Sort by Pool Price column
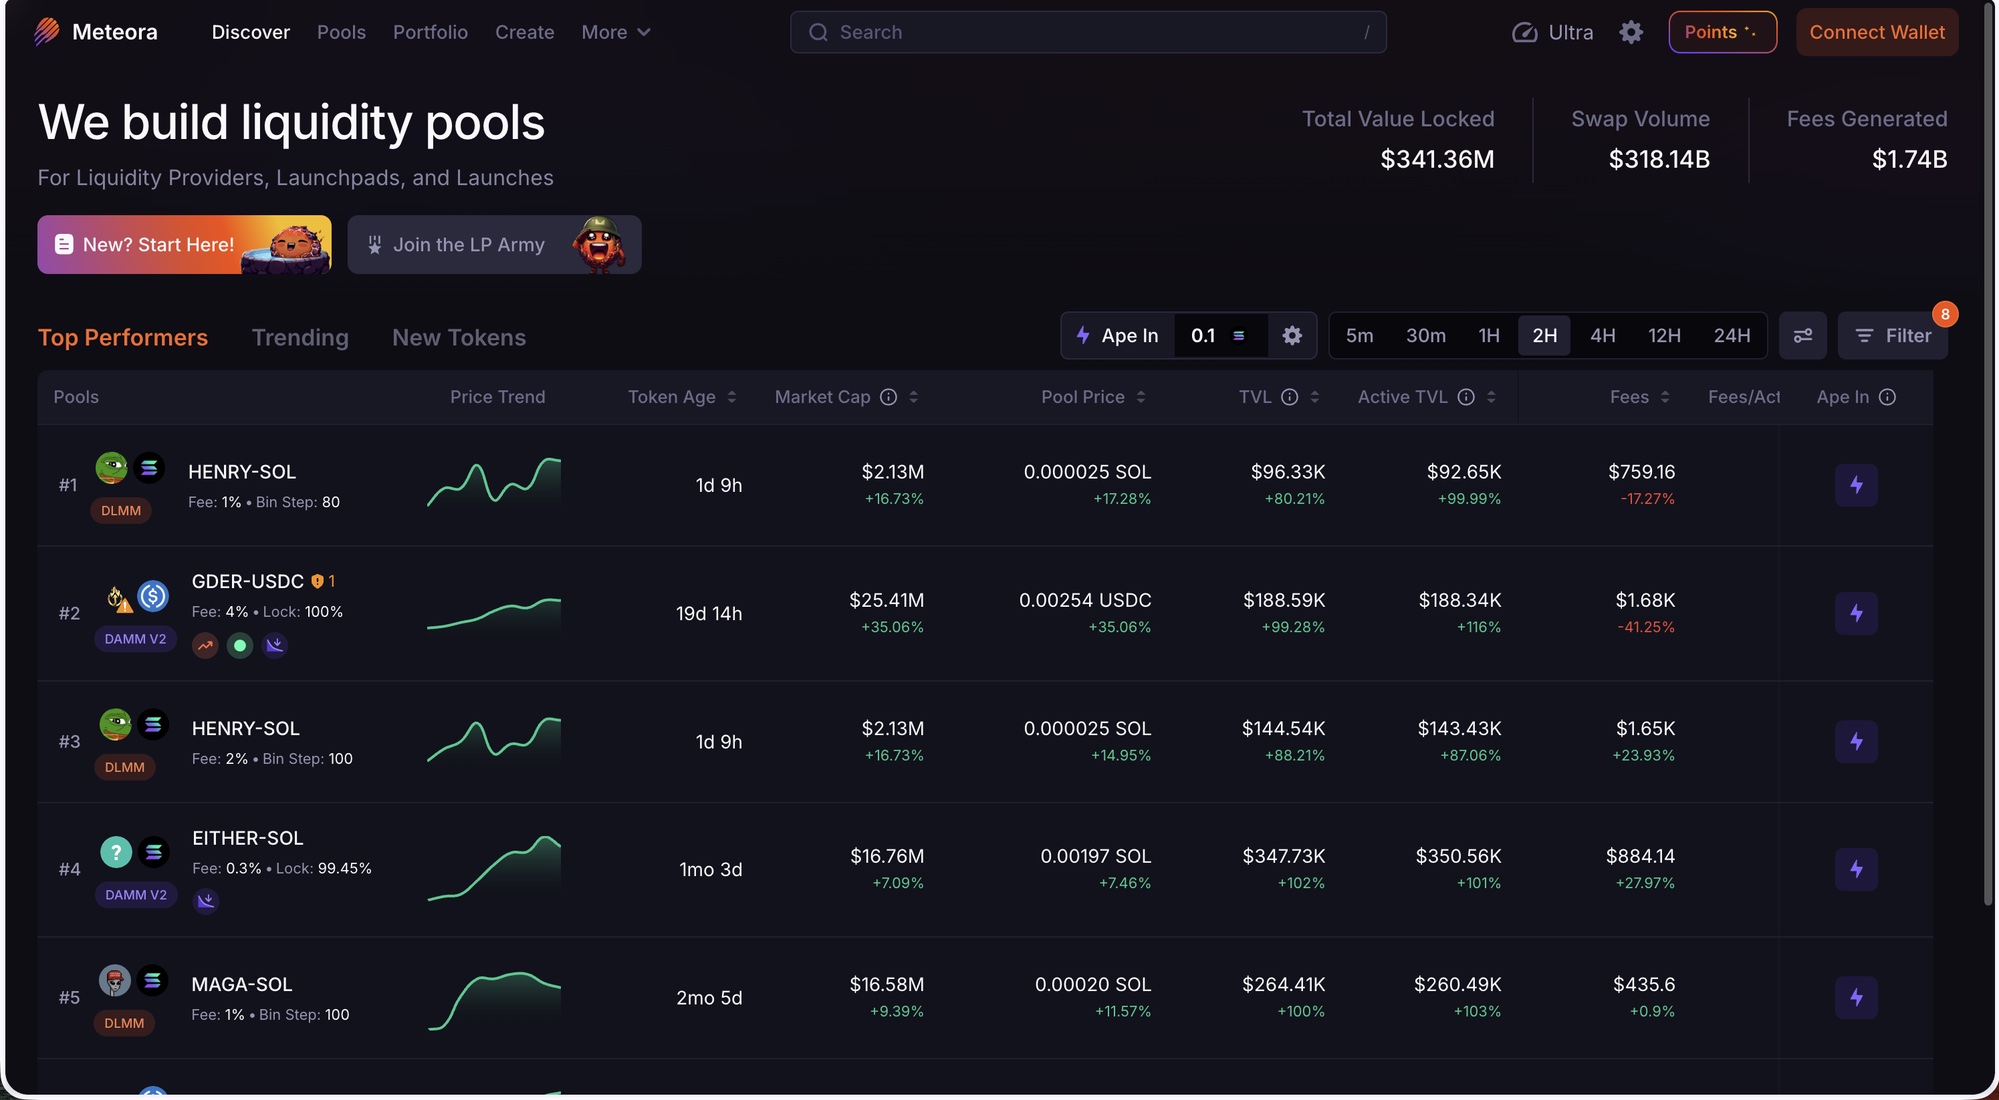1999x1100 pixels. tap(1093, 397)
